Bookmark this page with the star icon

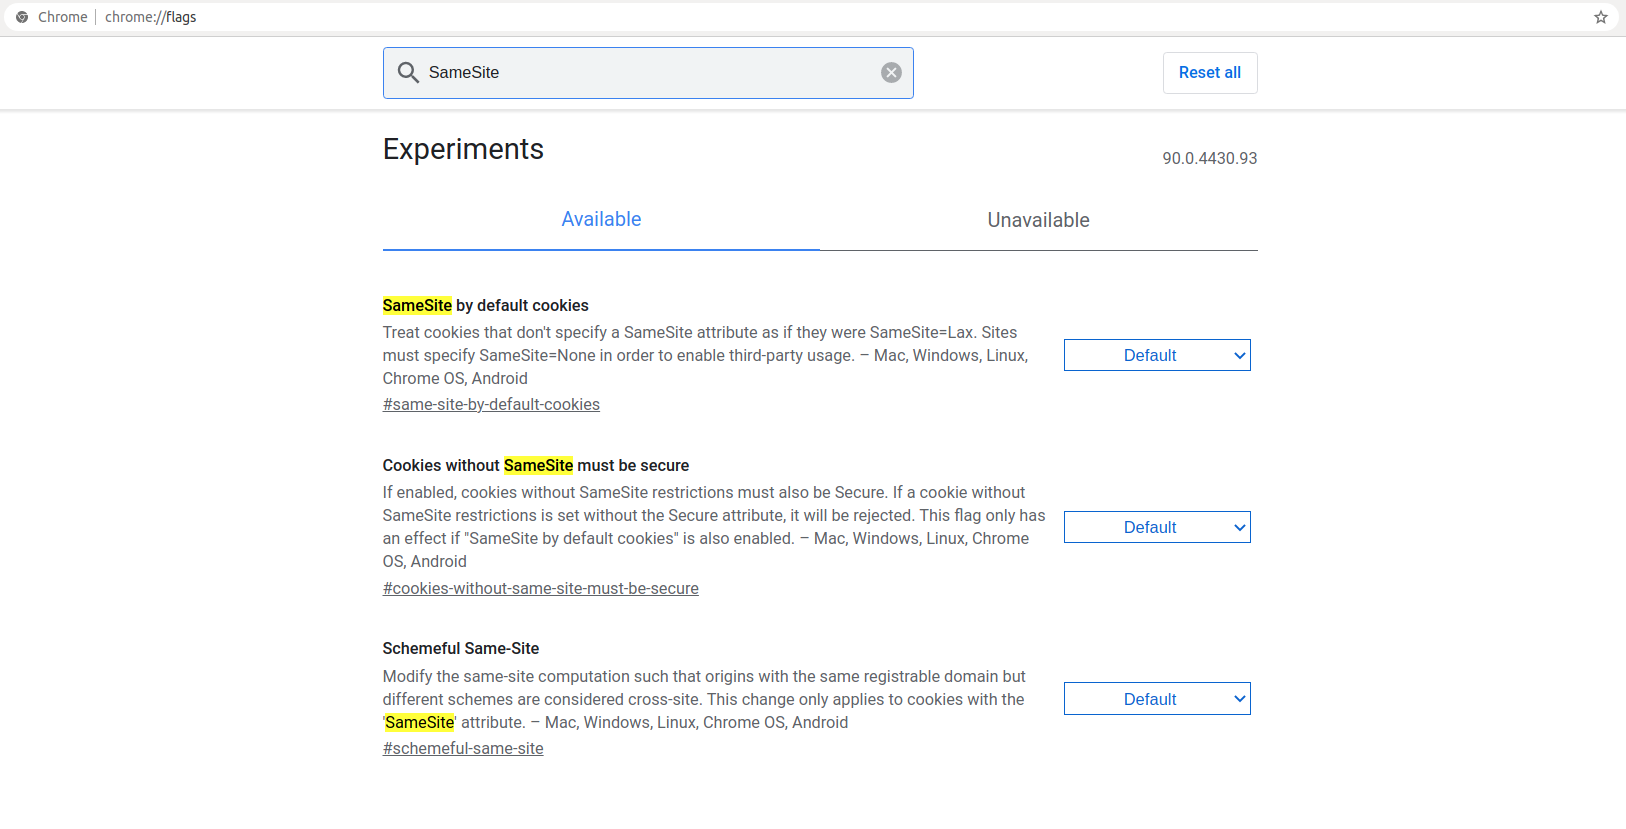[x=1601, y=17]
